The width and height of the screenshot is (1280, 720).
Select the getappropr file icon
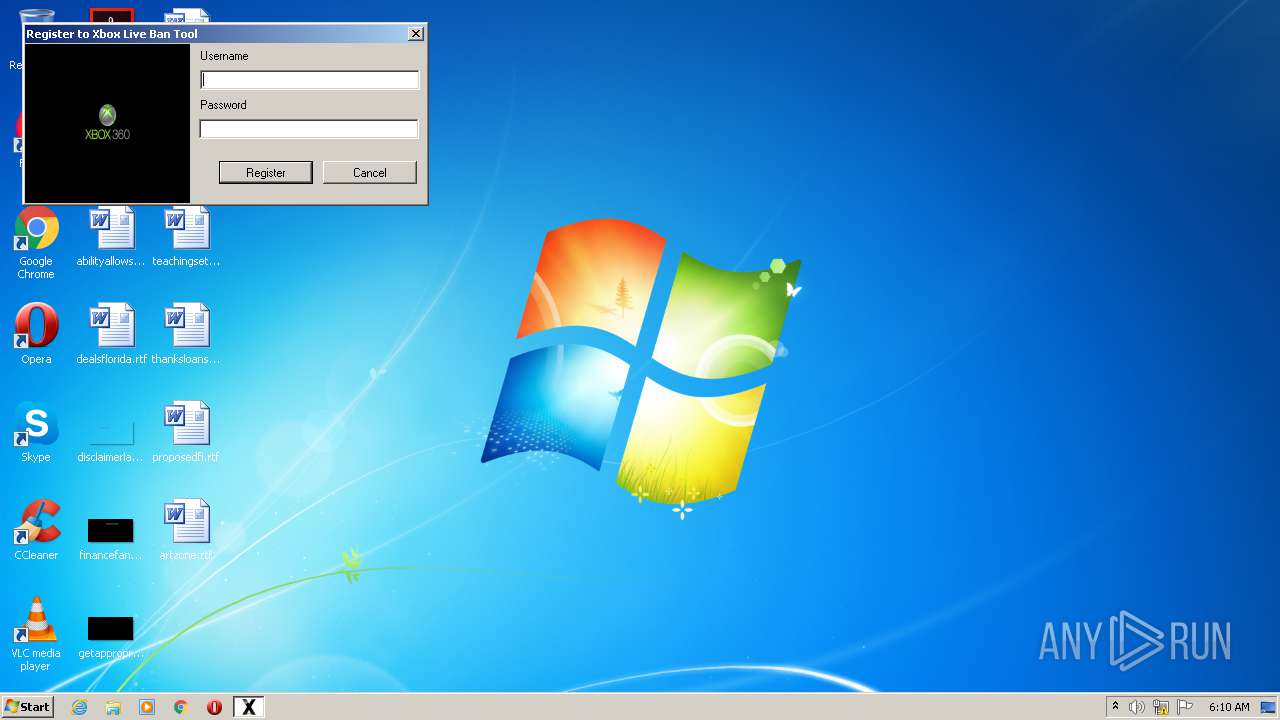click(x=111, y=637)
